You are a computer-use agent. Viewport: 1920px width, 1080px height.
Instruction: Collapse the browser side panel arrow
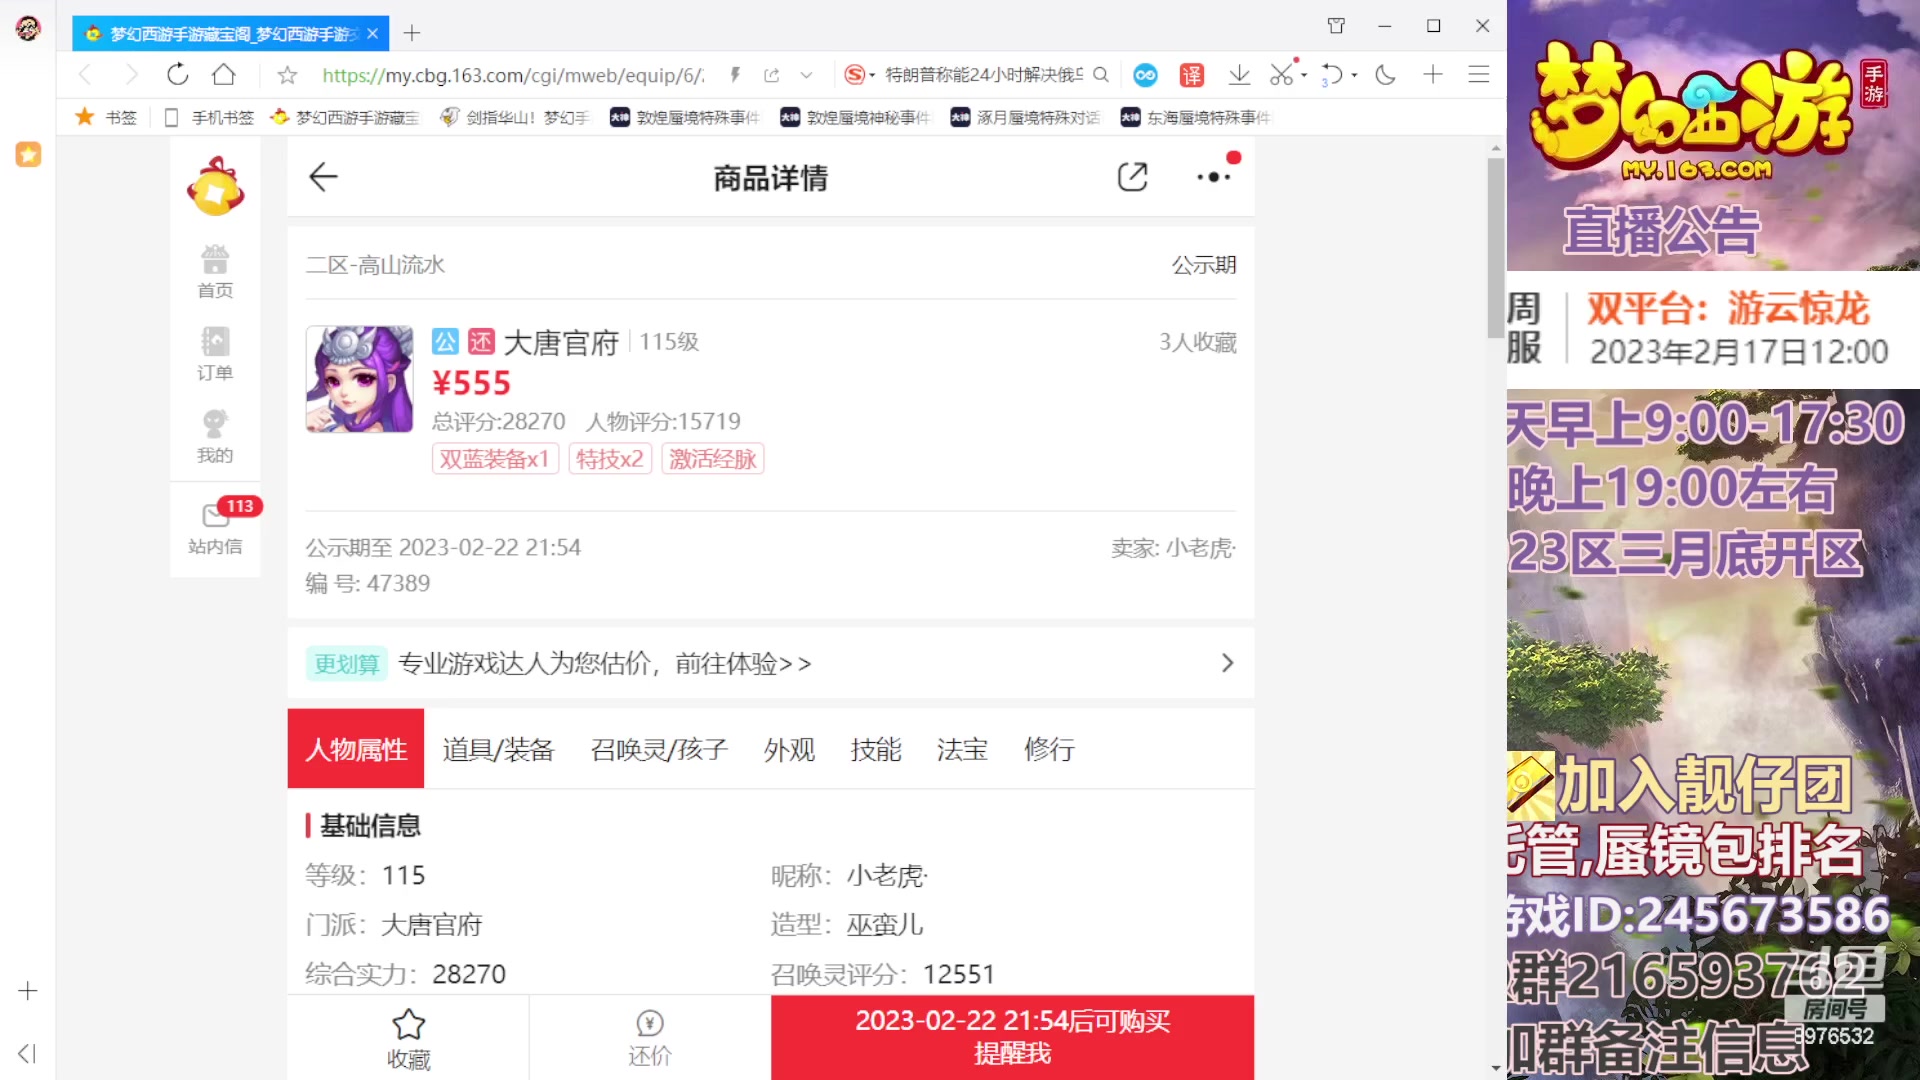click(27, 1053)
